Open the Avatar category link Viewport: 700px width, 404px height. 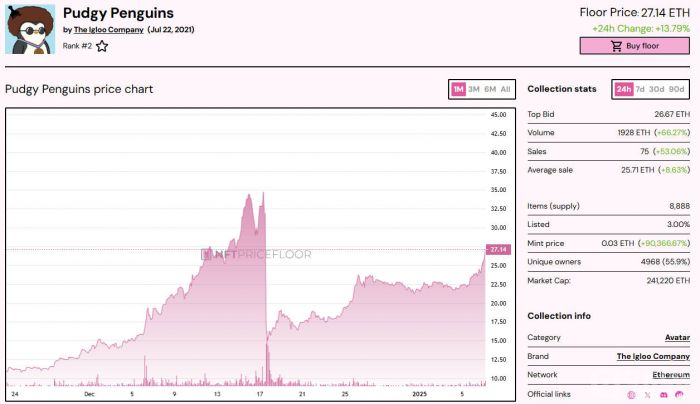tap(677, 337)
